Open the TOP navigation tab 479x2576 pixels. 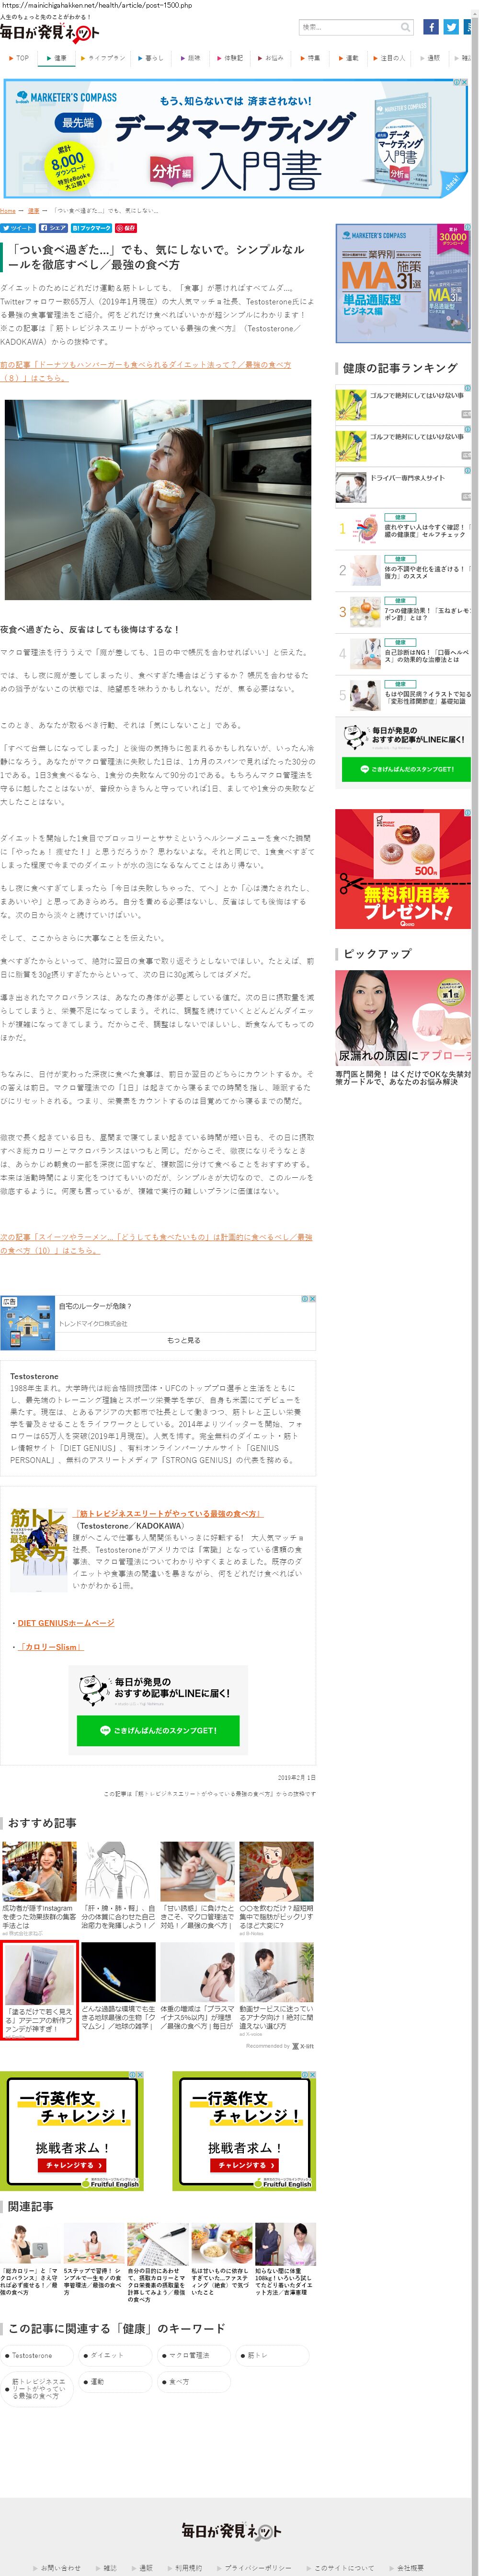coord(19,58)
